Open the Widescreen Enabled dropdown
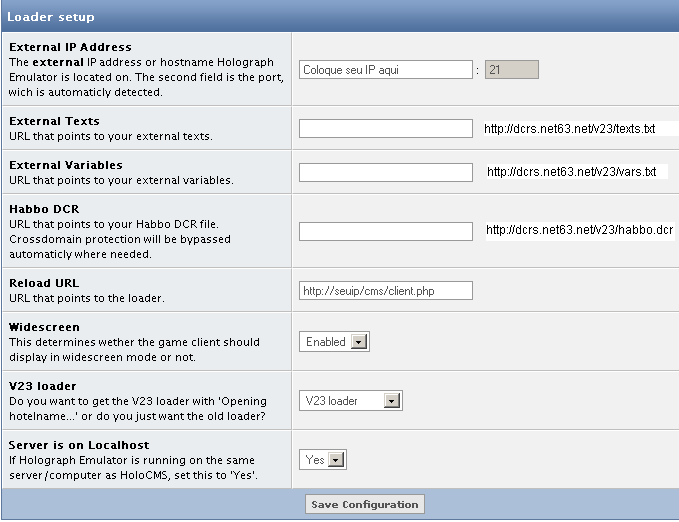Viewport: 679px width, 522px height. (334, 342)
